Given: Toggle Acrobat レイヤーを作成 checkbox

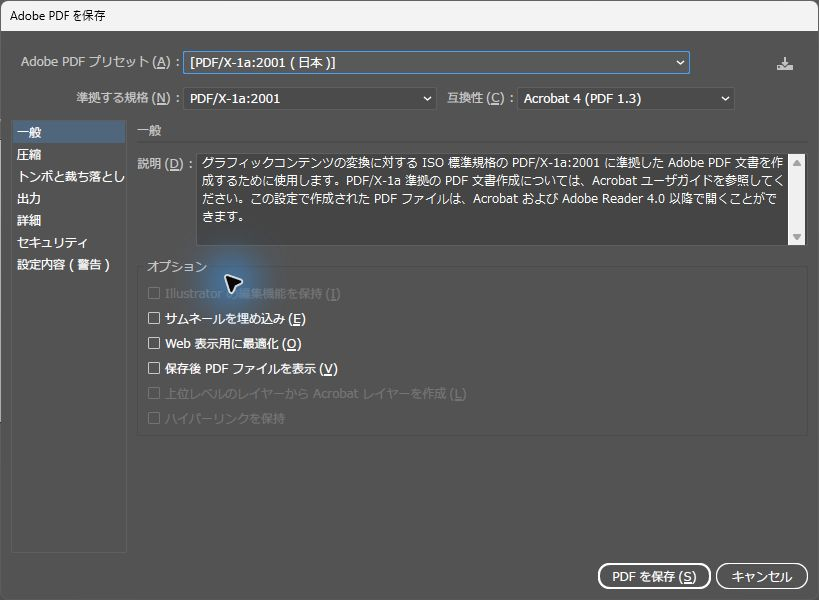Looking at the screenshot, I should tap(154, 393).
